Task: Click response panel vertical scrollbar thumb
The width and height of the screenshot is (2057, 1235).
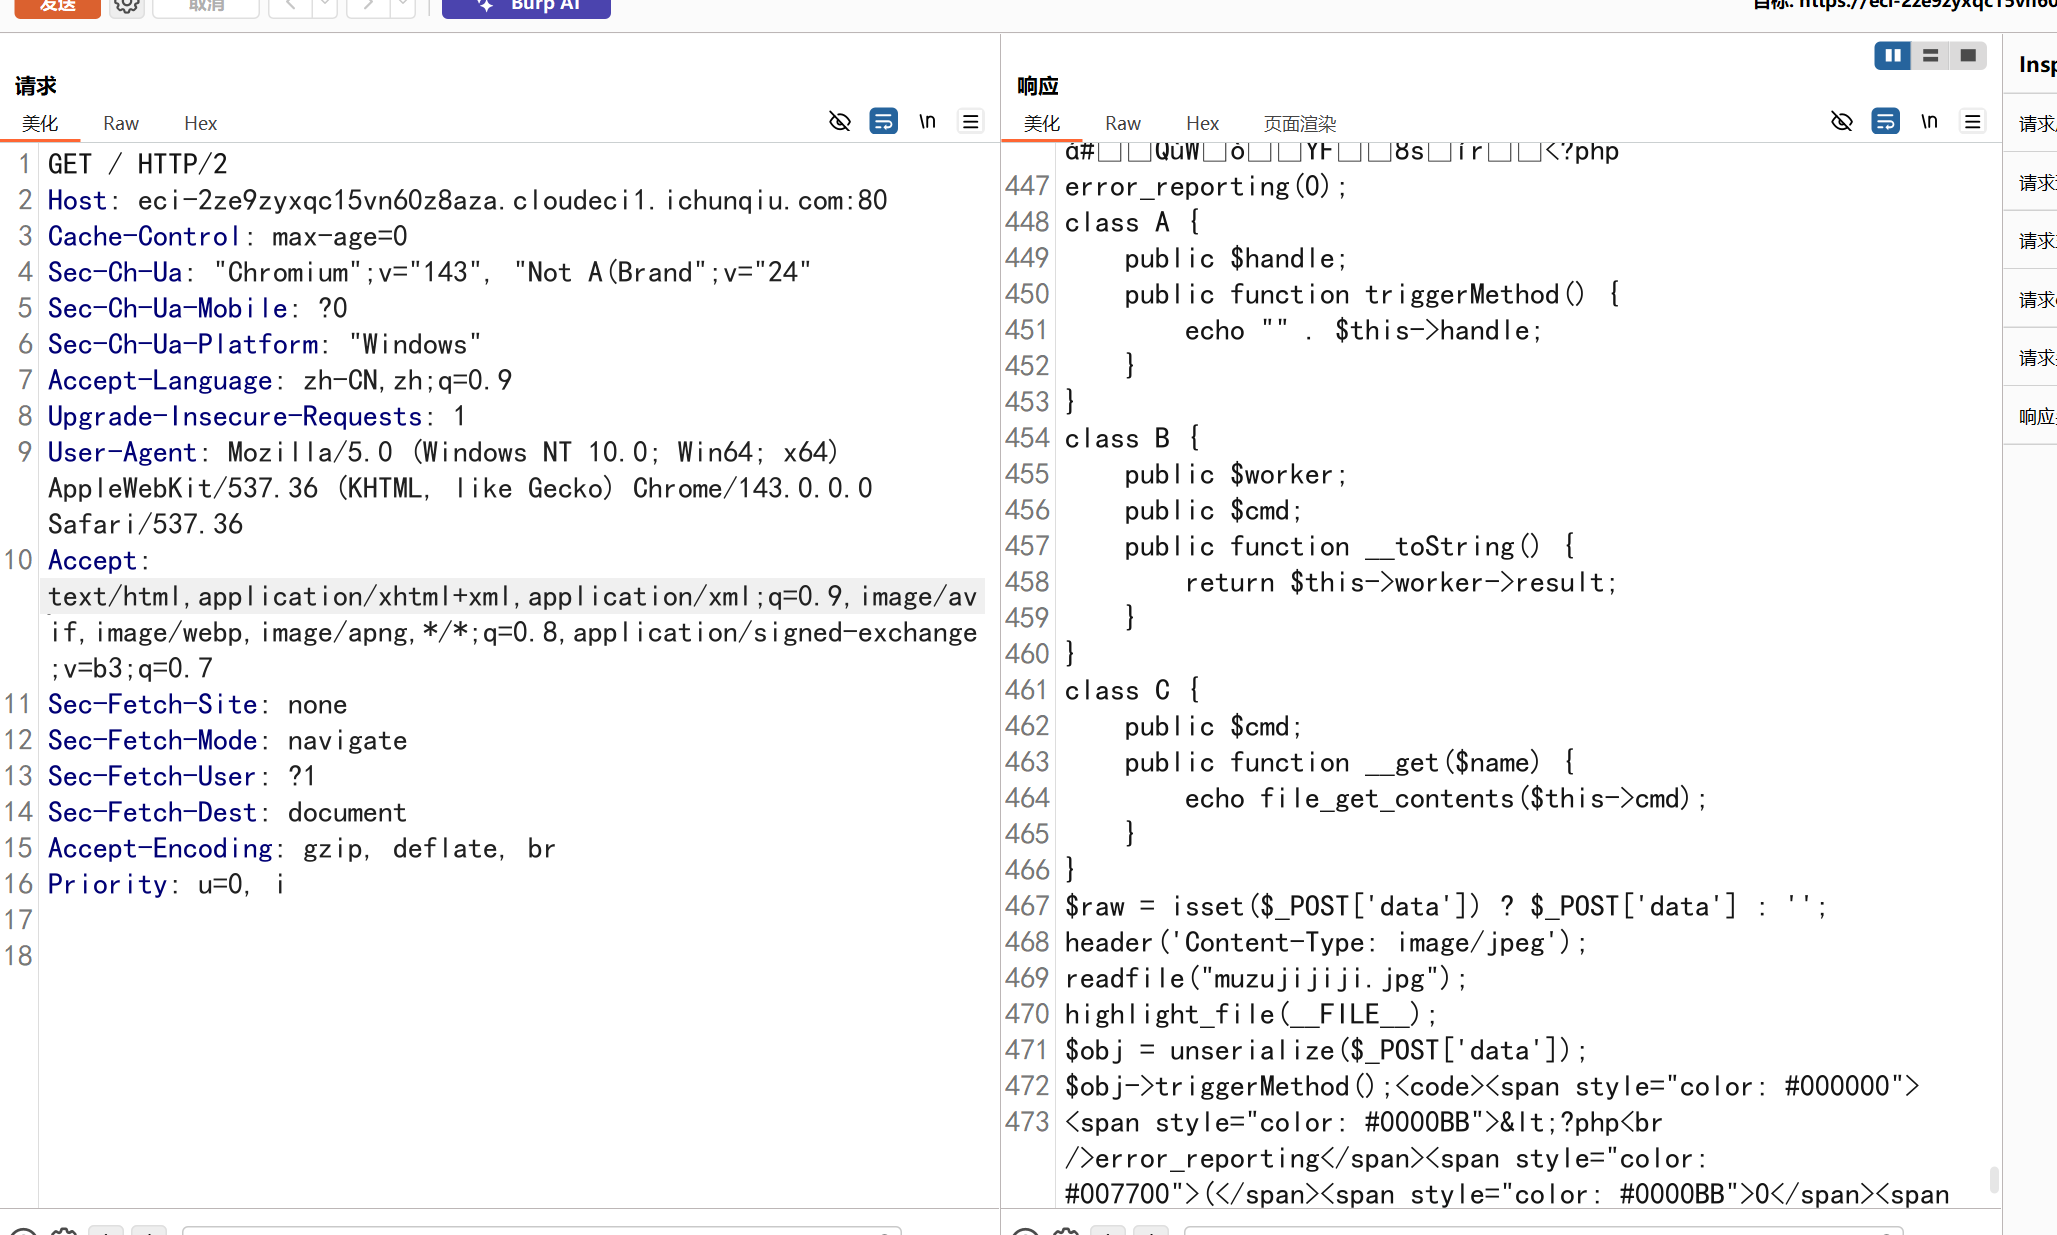Action: pos(1994,1180)
